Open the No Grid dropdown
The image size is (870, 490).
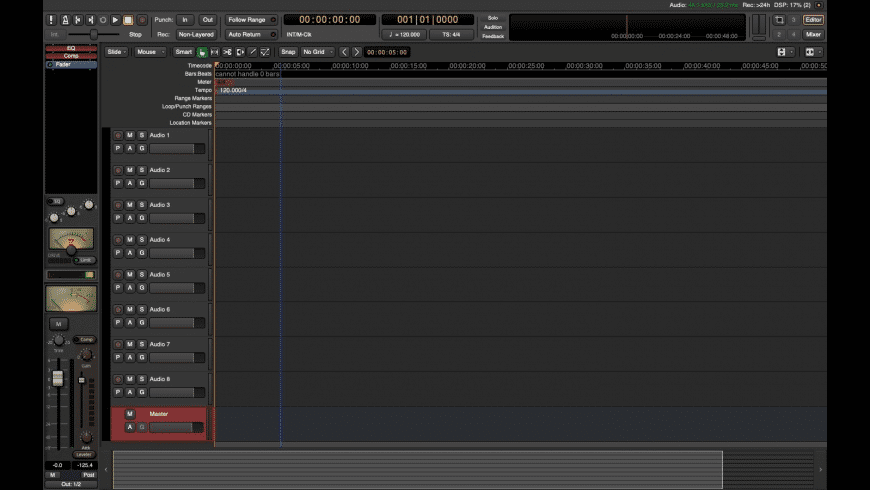(318, 52)
